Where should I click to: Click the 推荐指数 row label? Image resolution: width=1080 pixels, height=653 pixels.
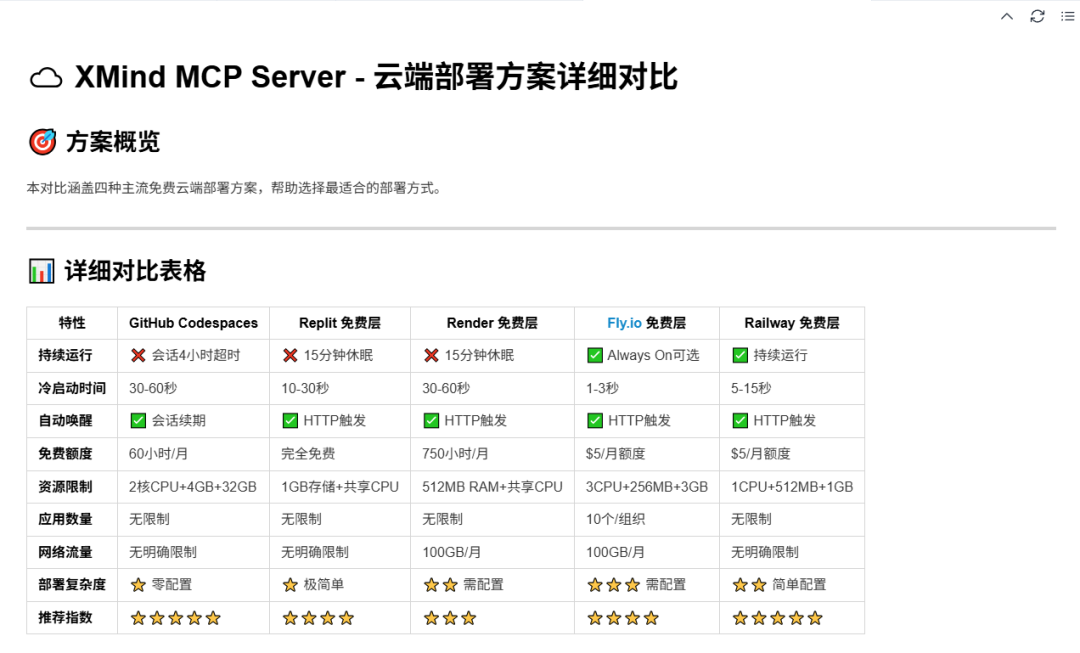65,618
